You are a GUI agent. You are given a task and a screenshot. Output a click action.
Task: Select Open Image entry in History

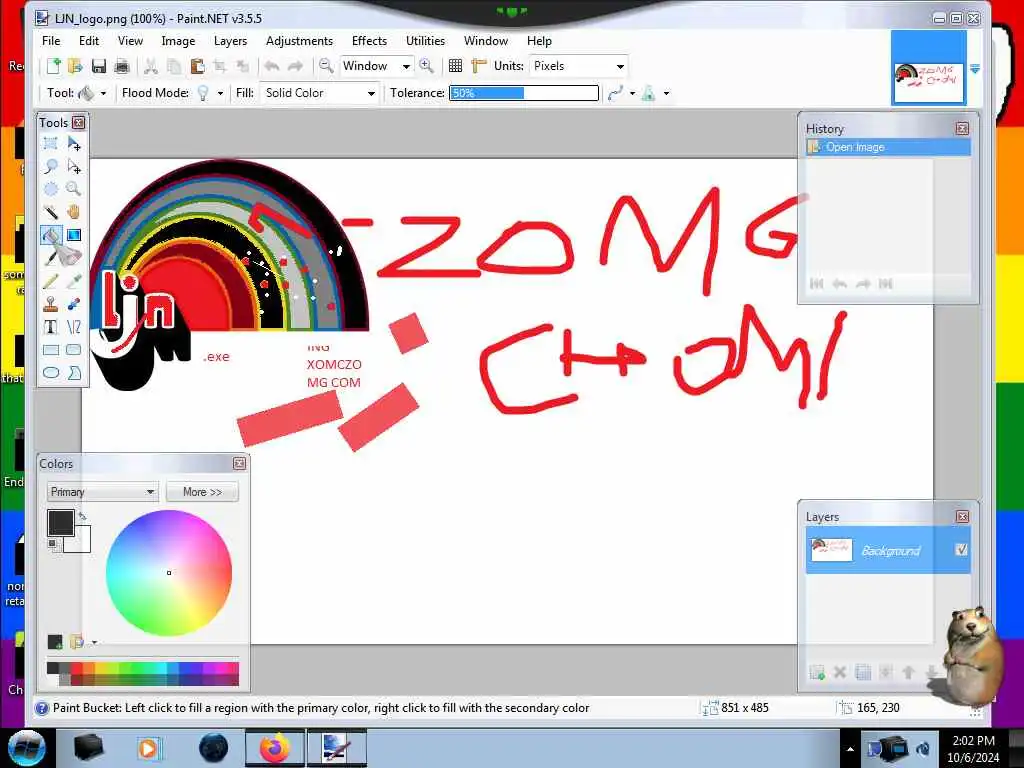click(x=888, y=147)
